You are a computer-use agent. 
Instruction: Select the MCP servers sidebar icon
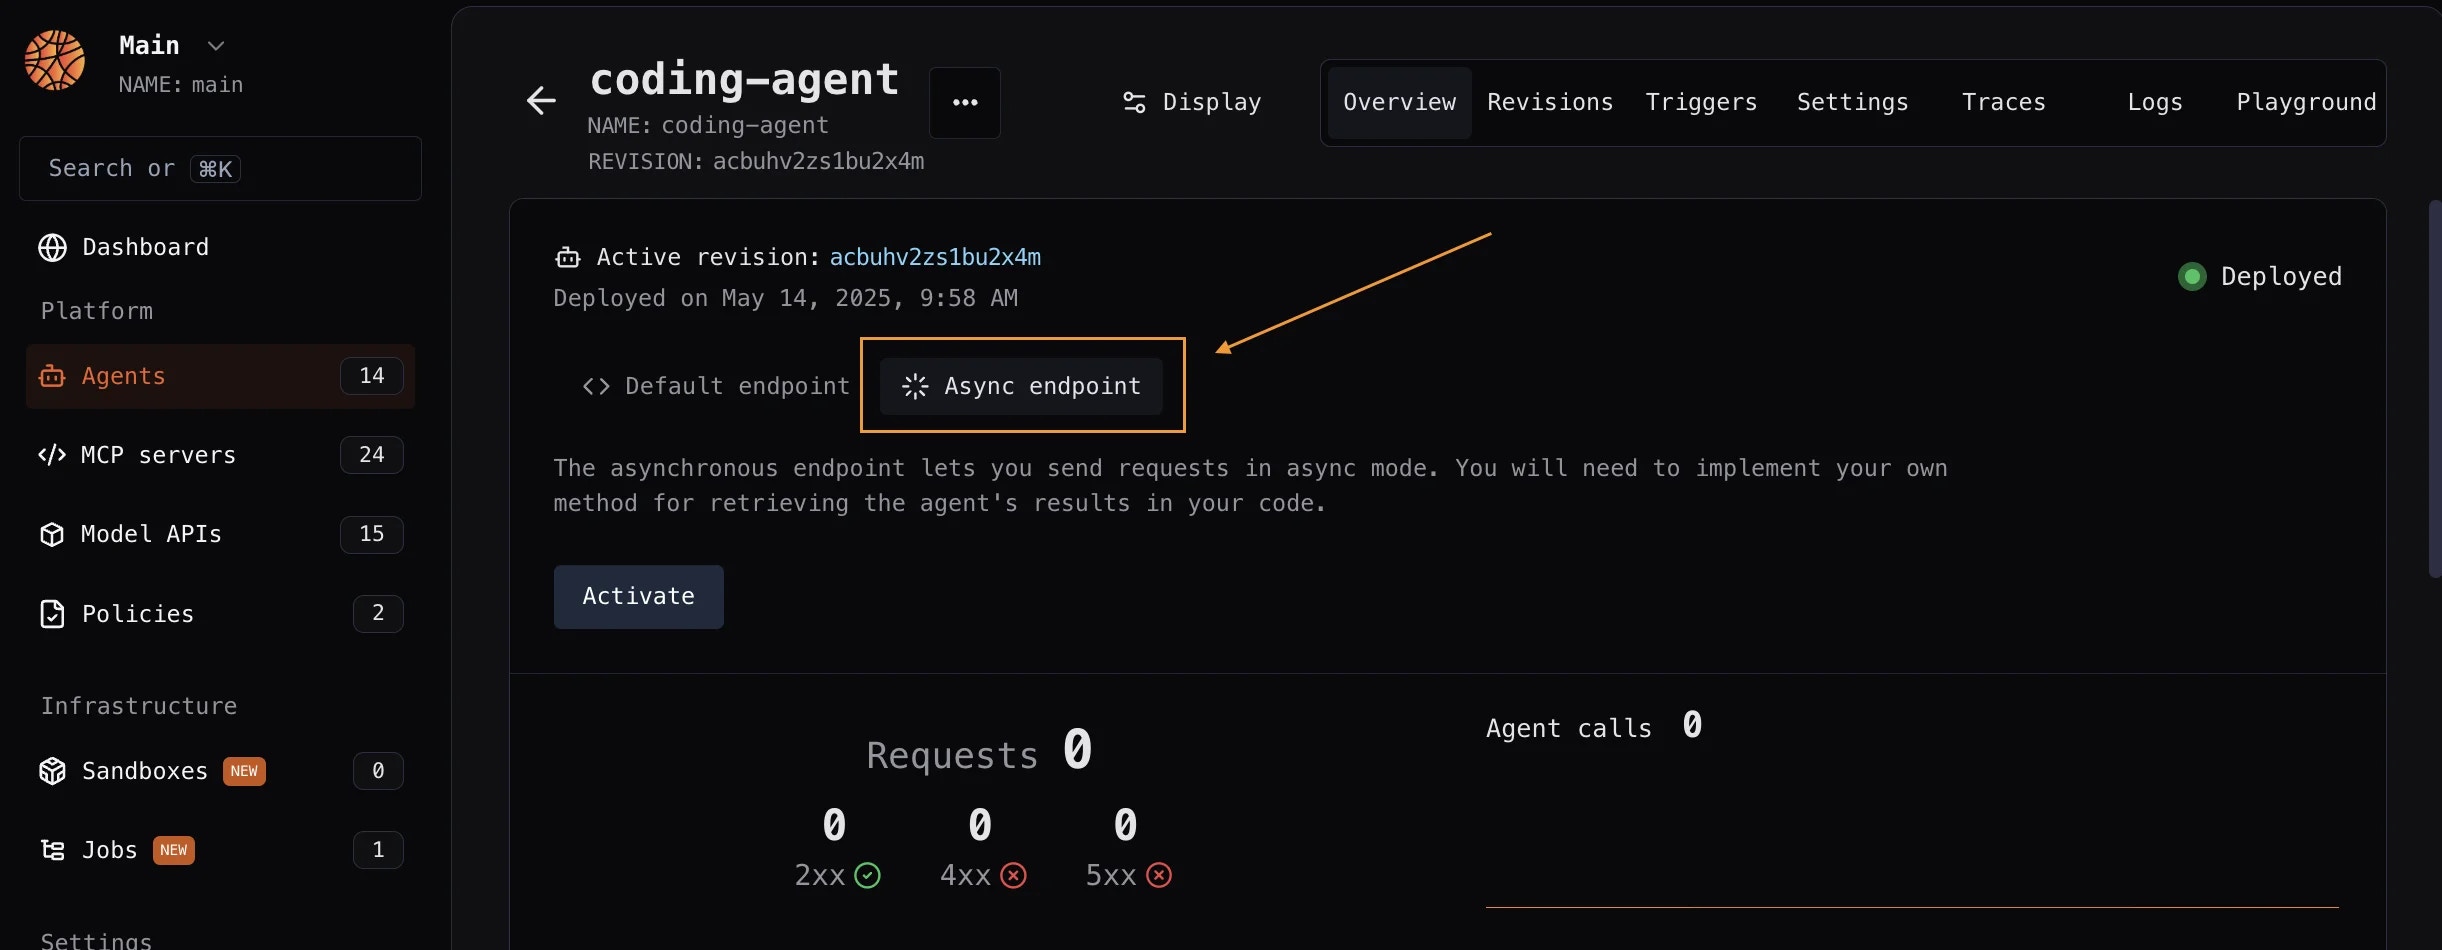pyautogui.click(x=52, y=455)
